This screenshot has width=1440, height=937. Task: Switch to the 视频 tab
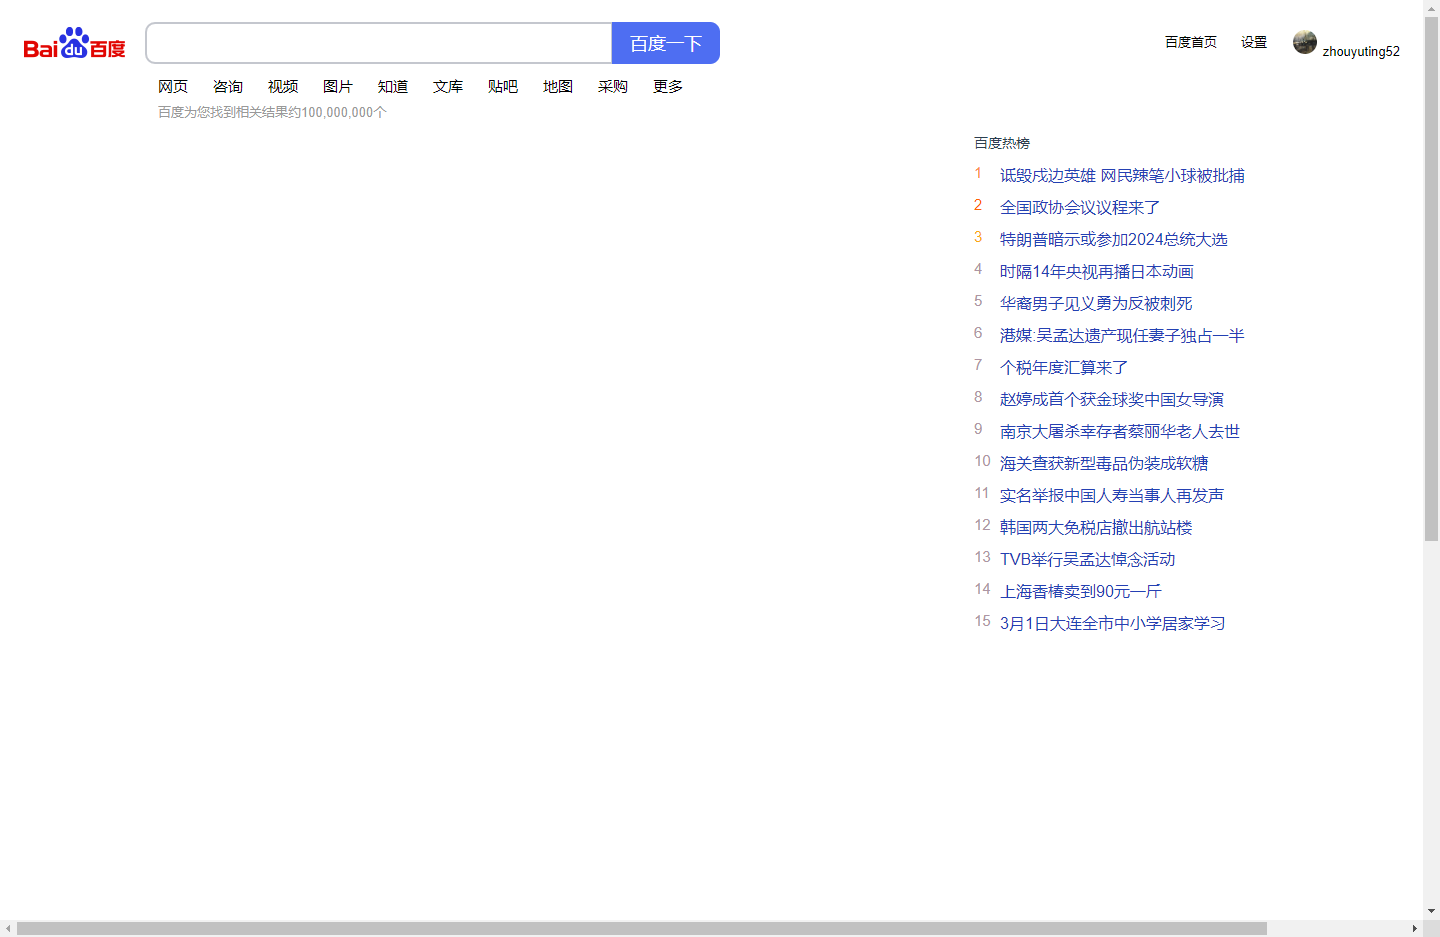(x=283, y=86)
